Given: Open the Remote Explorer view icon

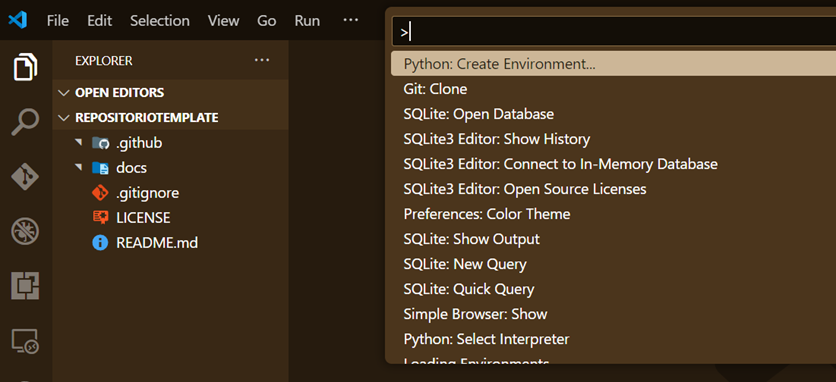Looking at the screenshot, I should tap(25, 341).
